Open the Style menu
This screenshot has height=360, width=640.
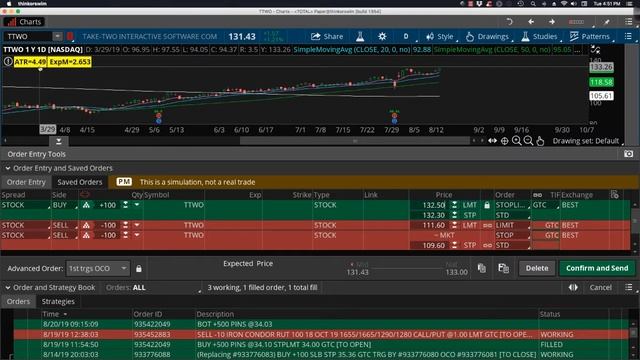click(x=440, y=36)
